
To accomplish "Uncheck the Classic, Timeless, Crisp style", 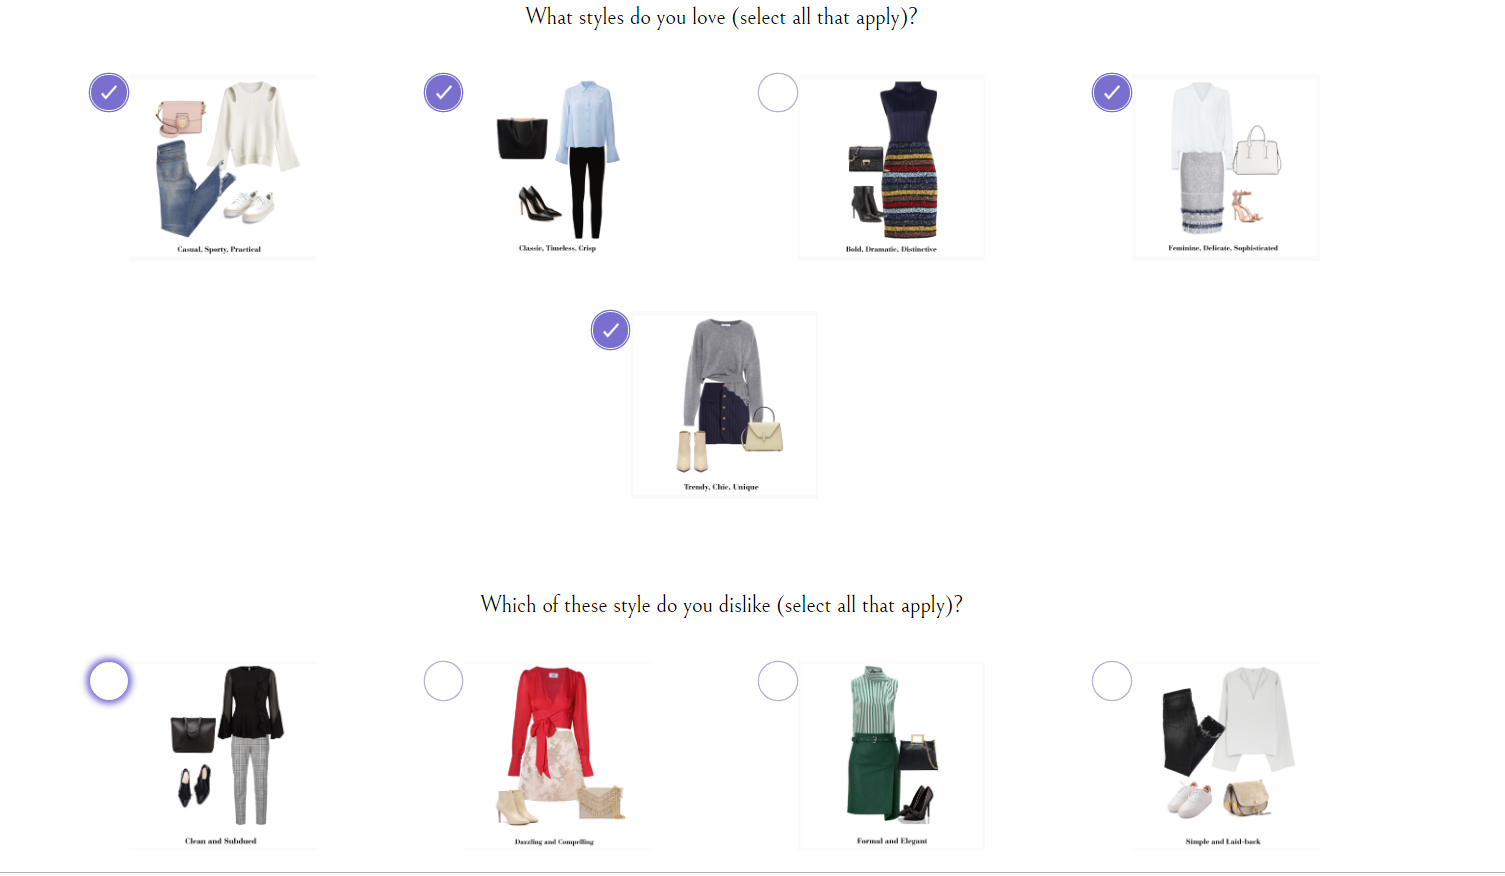I will [x=443, y=93].
